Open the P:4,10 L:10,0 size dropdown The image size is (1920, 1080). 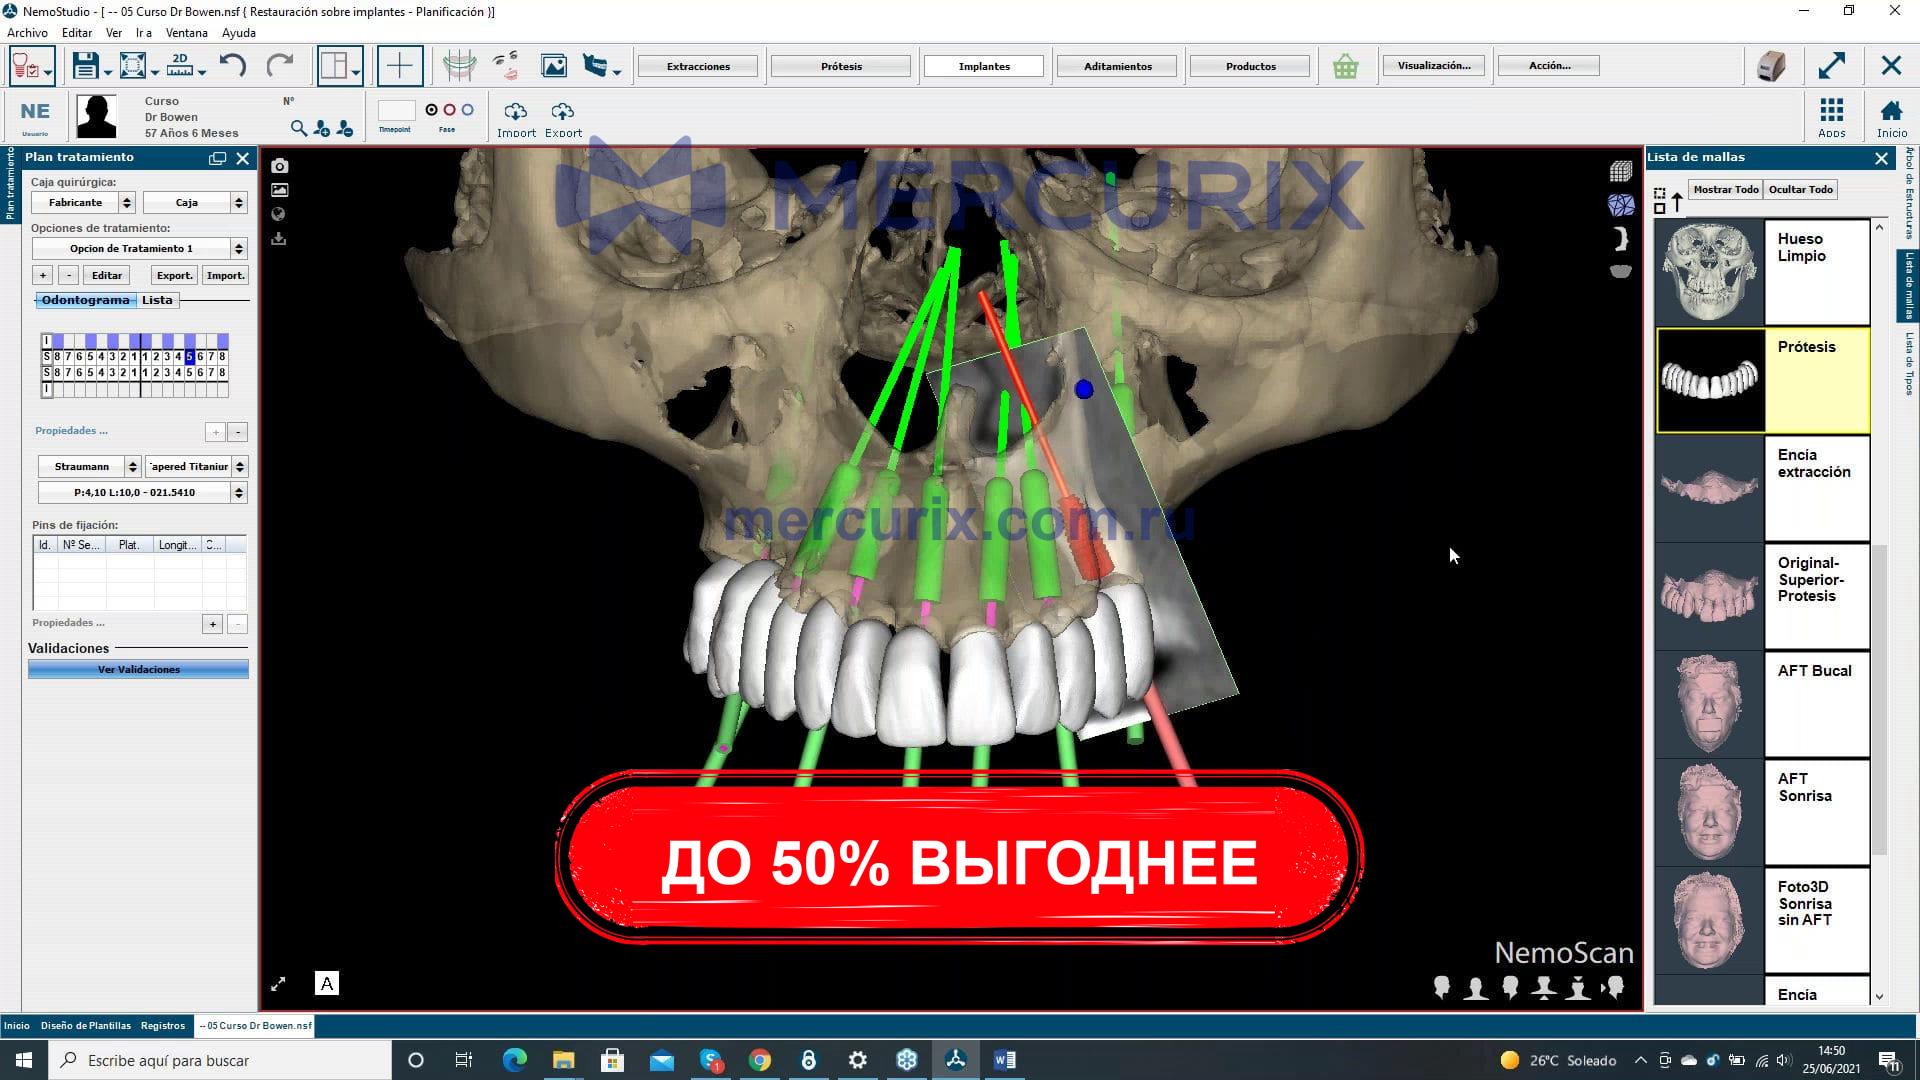(142, 493)
